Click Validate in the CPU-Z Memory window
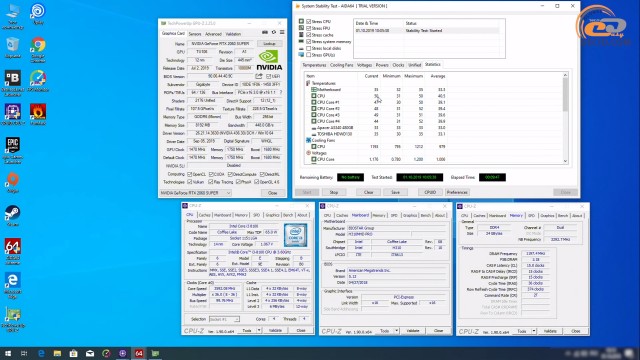Screen dimensions: 640x360 pyautogui.click(x=550, y=331)
